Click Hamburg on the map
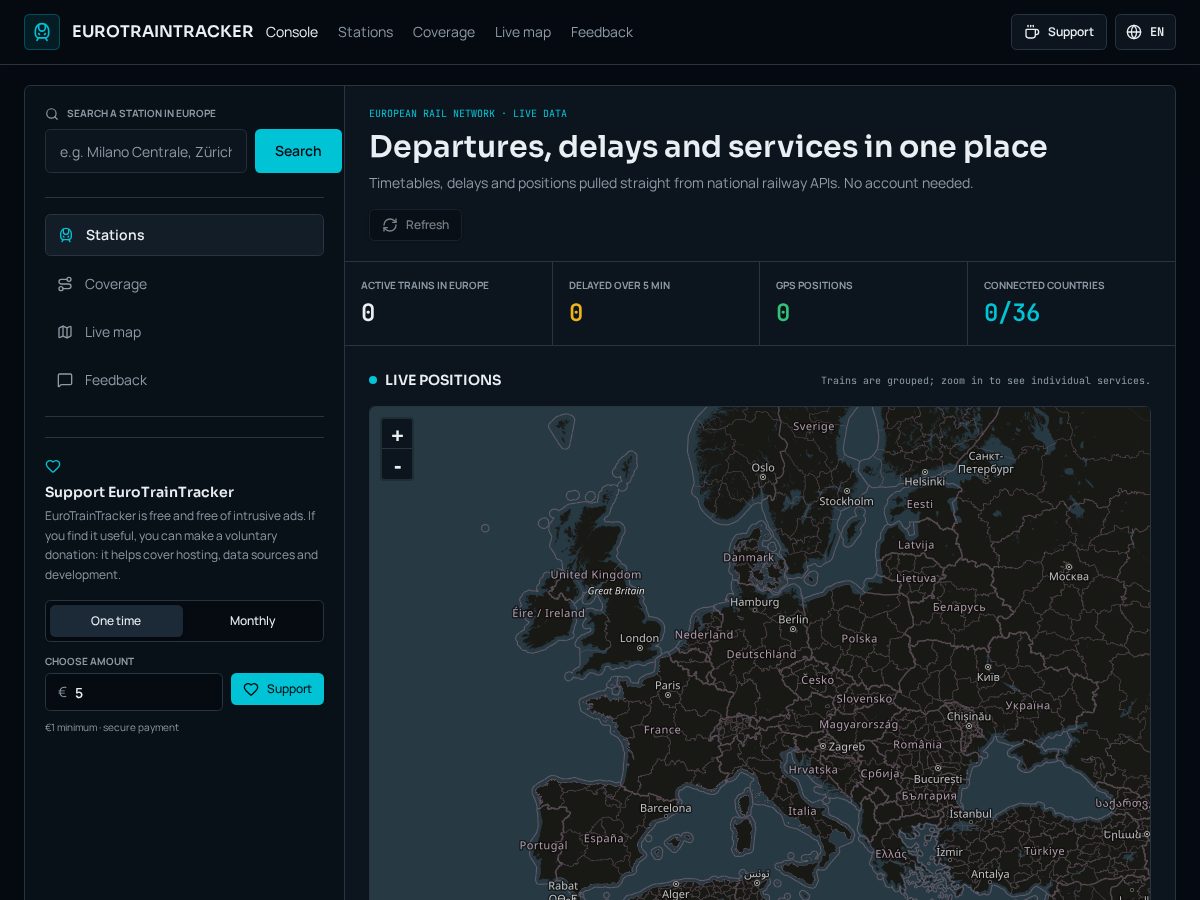1200x900 pixels. point(754,602)
